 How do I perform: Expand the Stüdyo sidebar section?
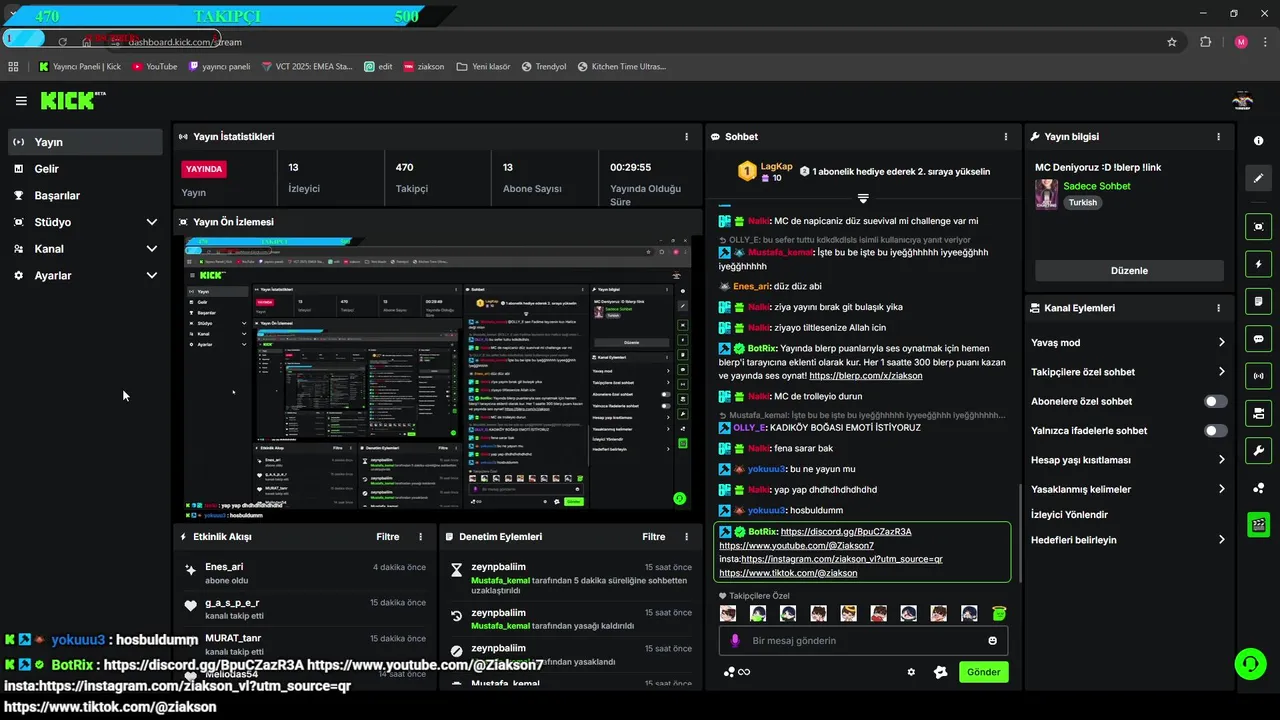[x=85, y=222]
